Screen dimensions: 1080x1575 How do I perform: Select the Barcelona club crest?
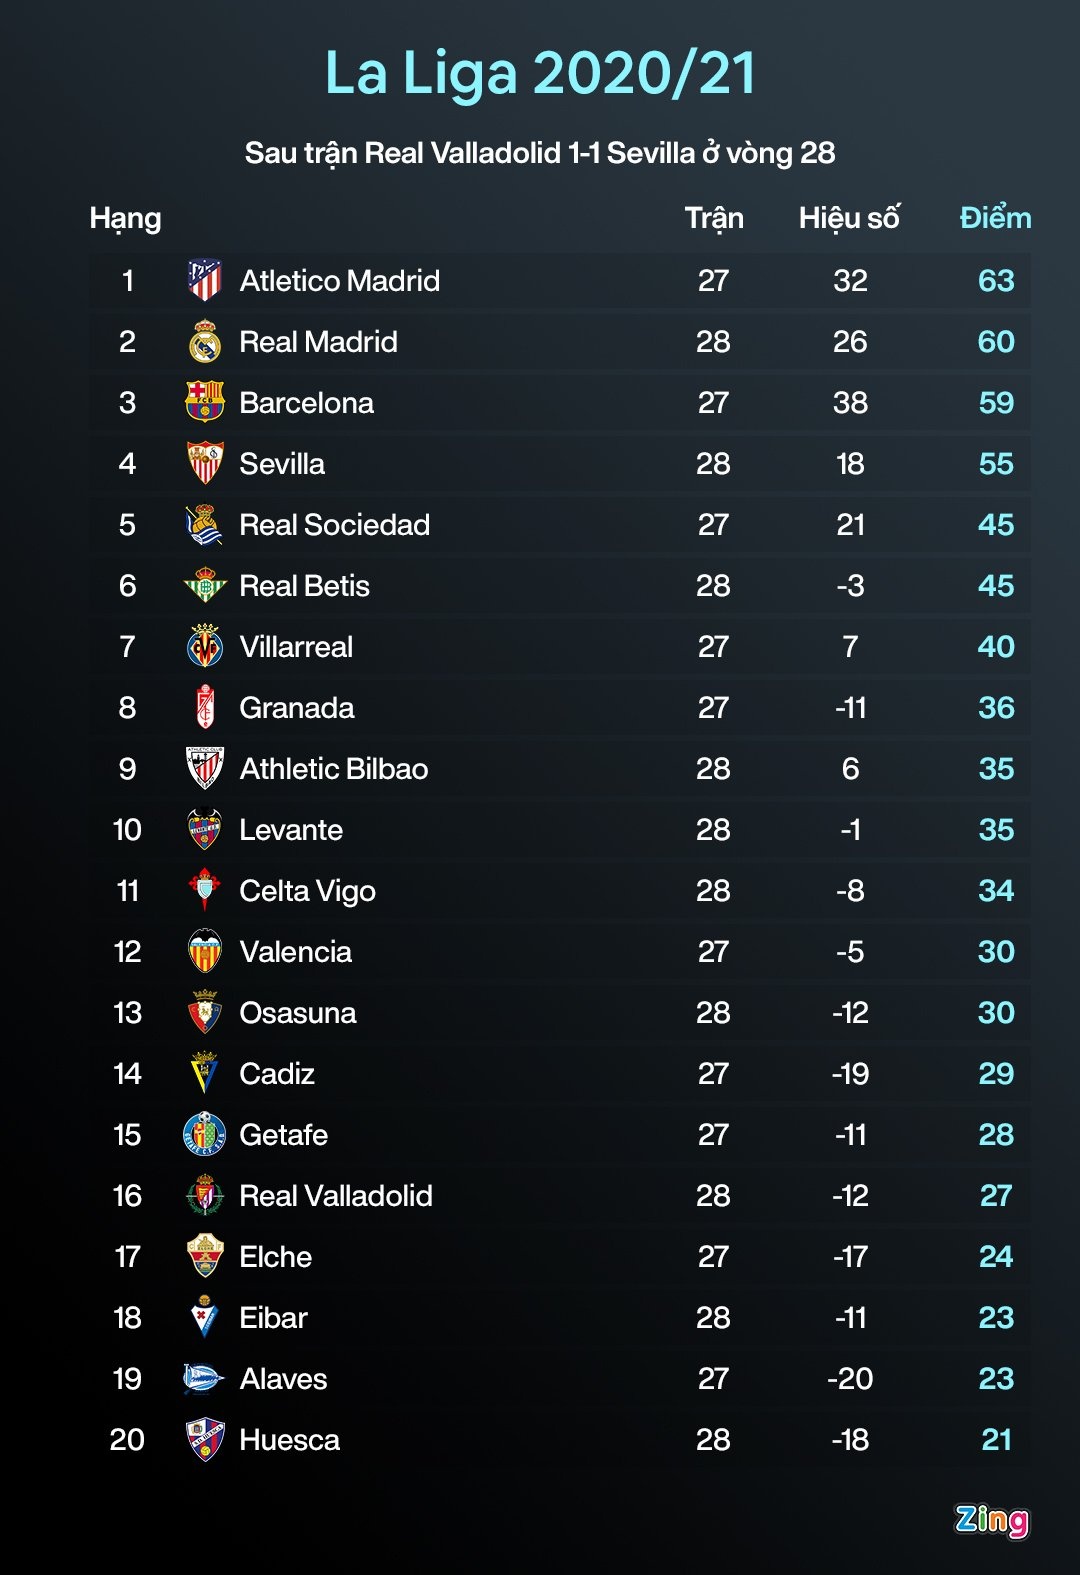click(205, 403)
